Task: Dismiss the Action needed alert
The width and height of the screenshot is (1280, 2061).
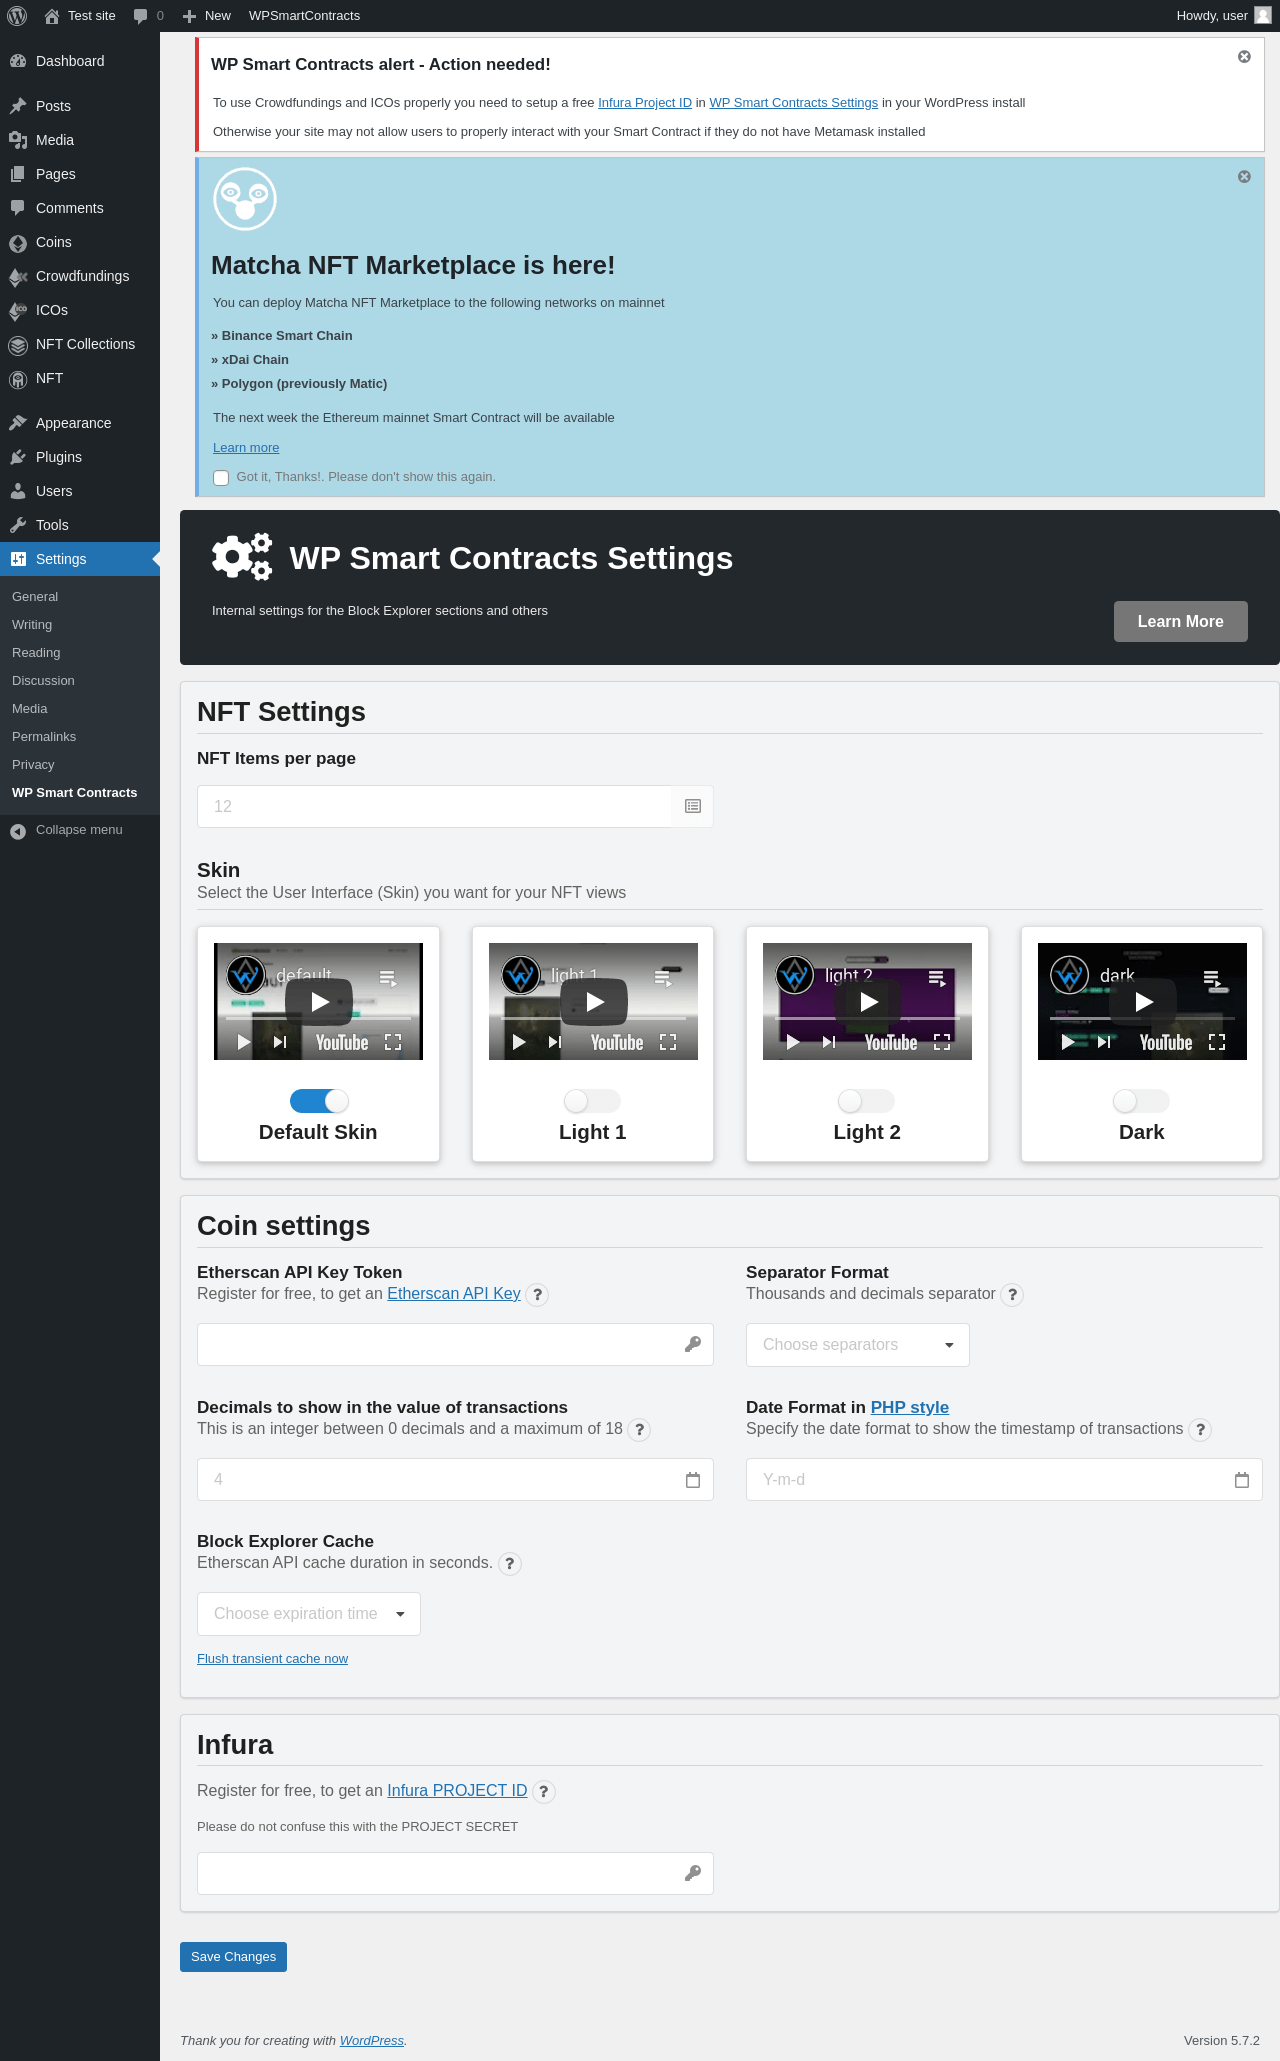Action: pyautogui.click(x=1244, y=57)
